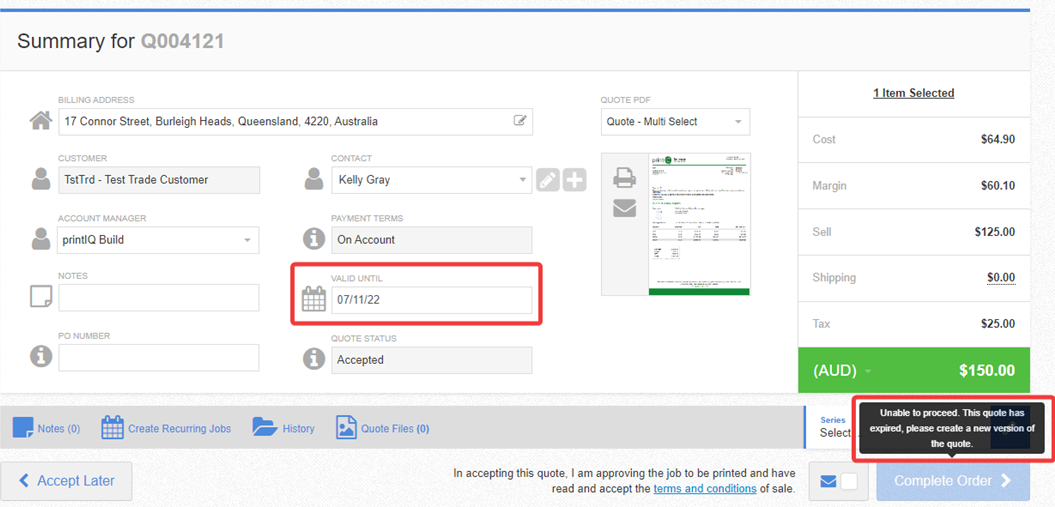Click the 1 Item Selected link

(x=914, y=93)
